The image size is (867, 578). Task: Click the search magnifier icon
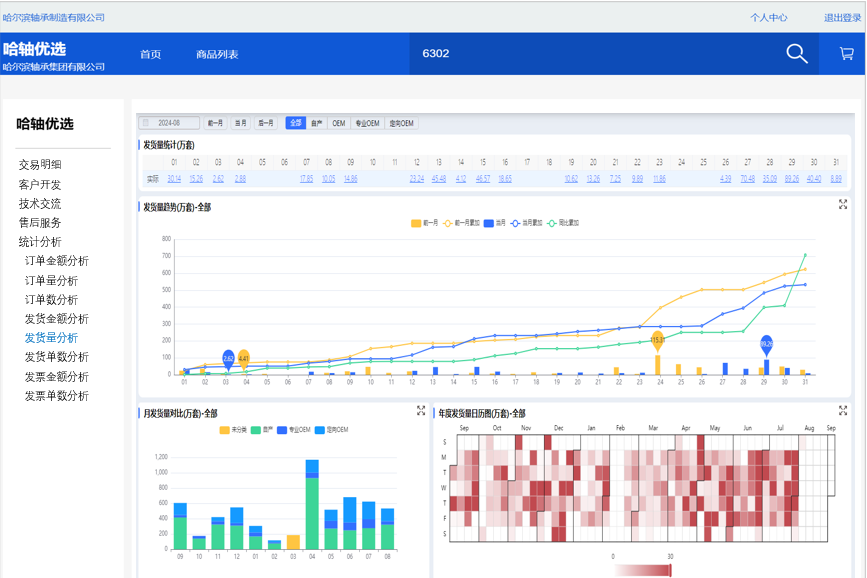pyautogui.click(x=797, y=54)
